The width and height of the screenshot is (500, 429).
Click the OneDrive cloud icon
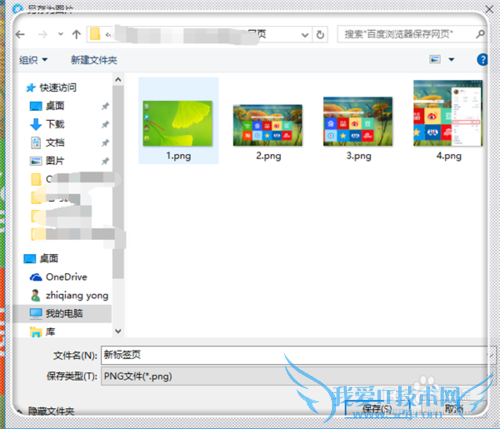(x=36, y=277)
